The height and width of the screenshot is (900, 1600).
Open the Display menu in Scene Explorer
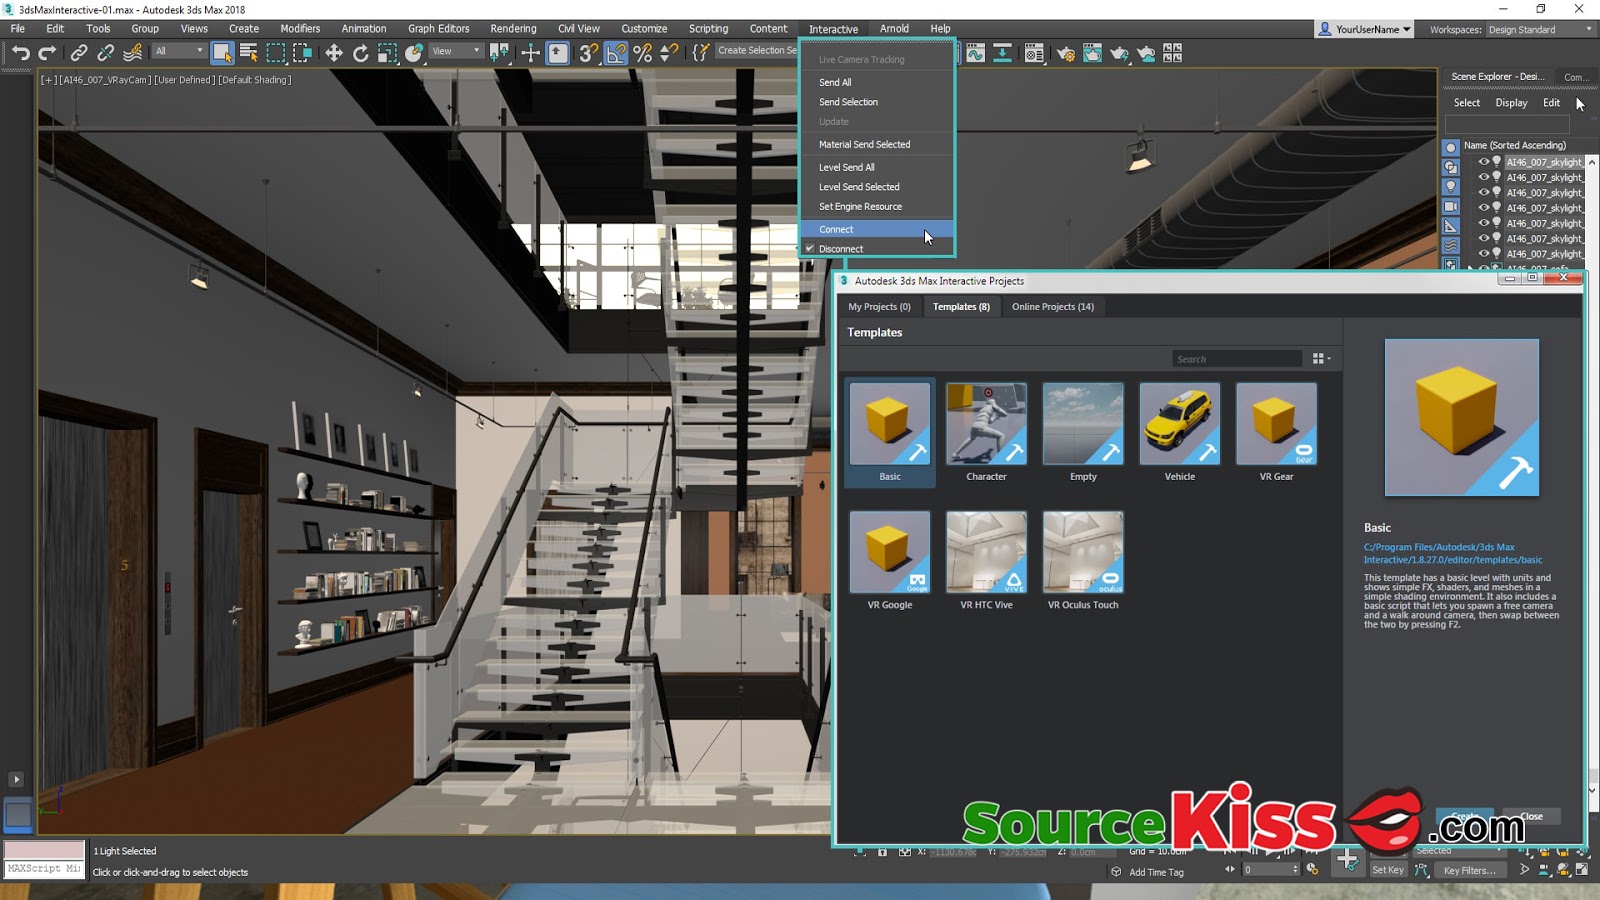(x=1511, y=103)
